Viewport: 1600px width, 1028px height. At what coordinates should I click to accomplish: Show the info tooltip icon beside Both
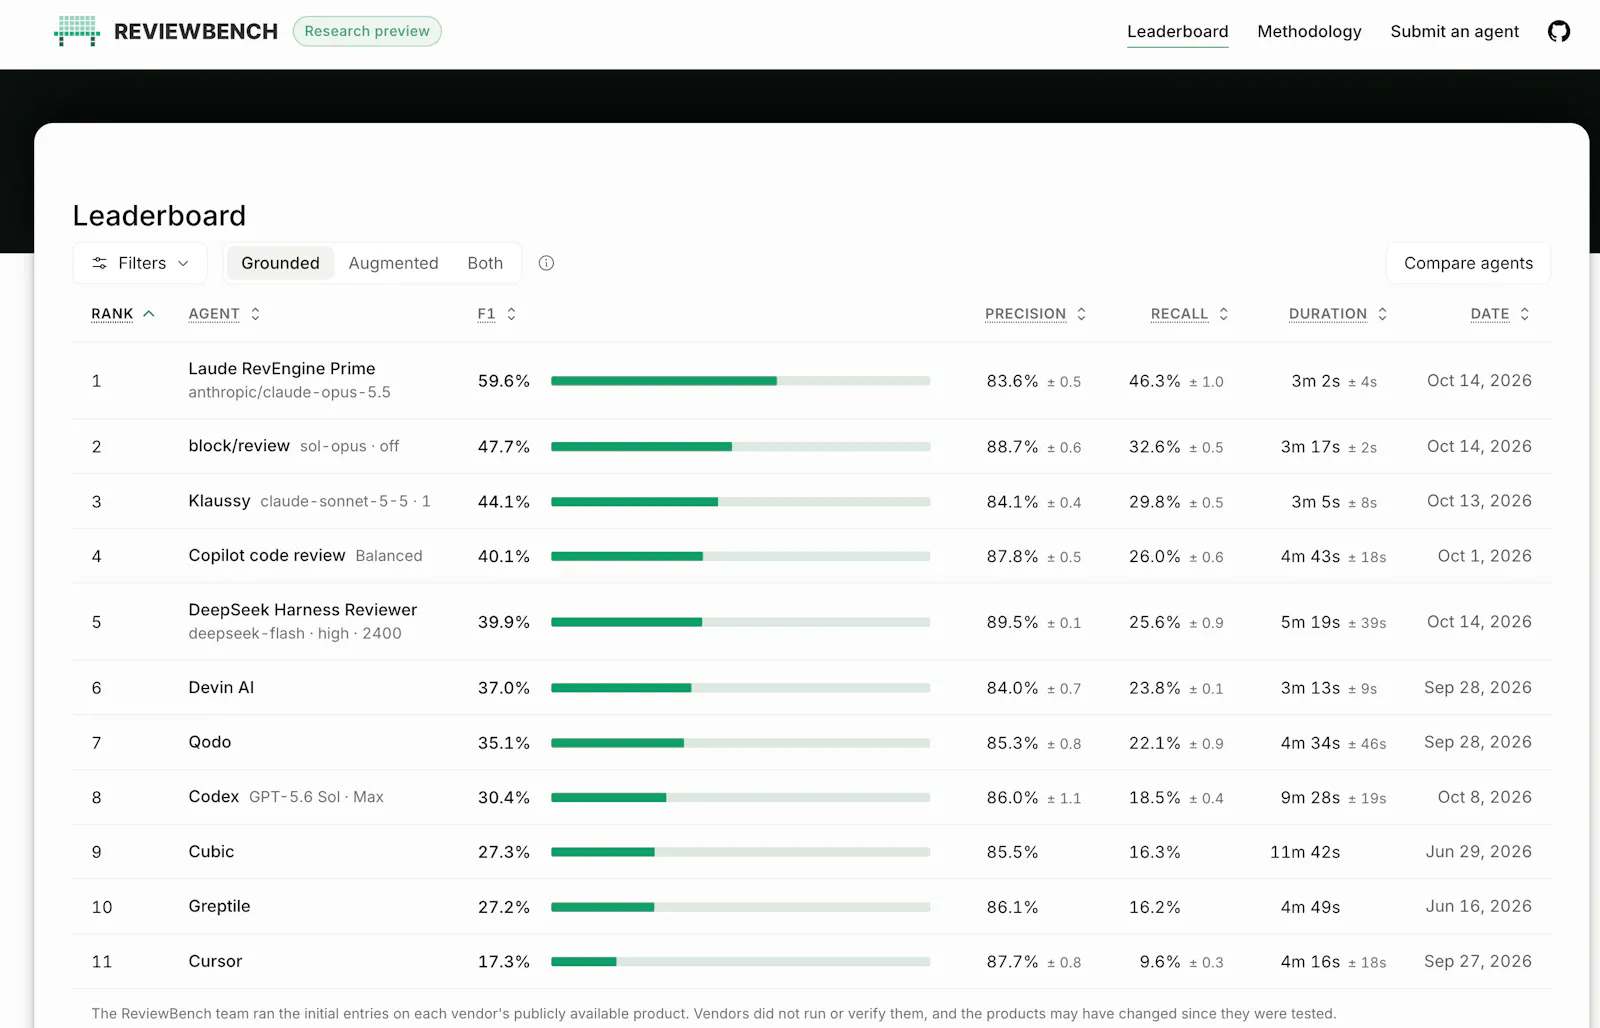(x=546, y=263)
